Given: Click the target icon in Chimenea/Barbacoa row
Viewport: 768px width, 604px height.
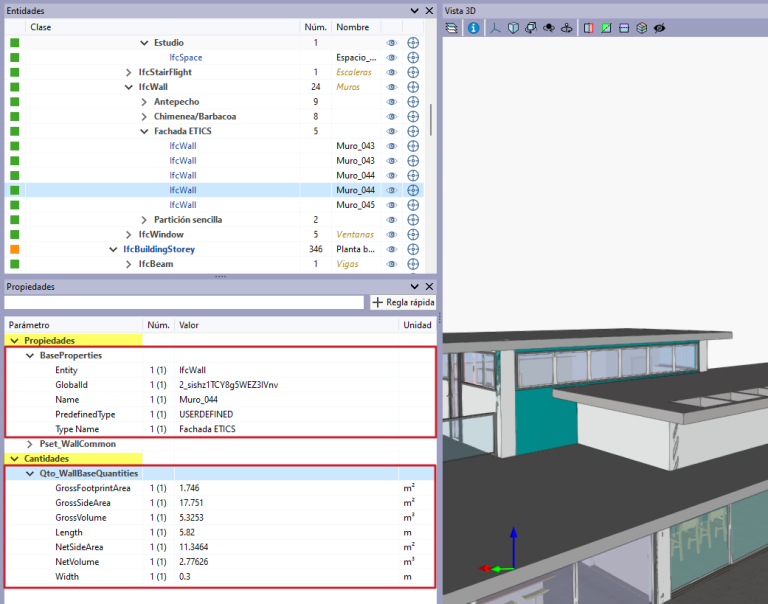Looking at the screenshot, I should tap(413, 116).
